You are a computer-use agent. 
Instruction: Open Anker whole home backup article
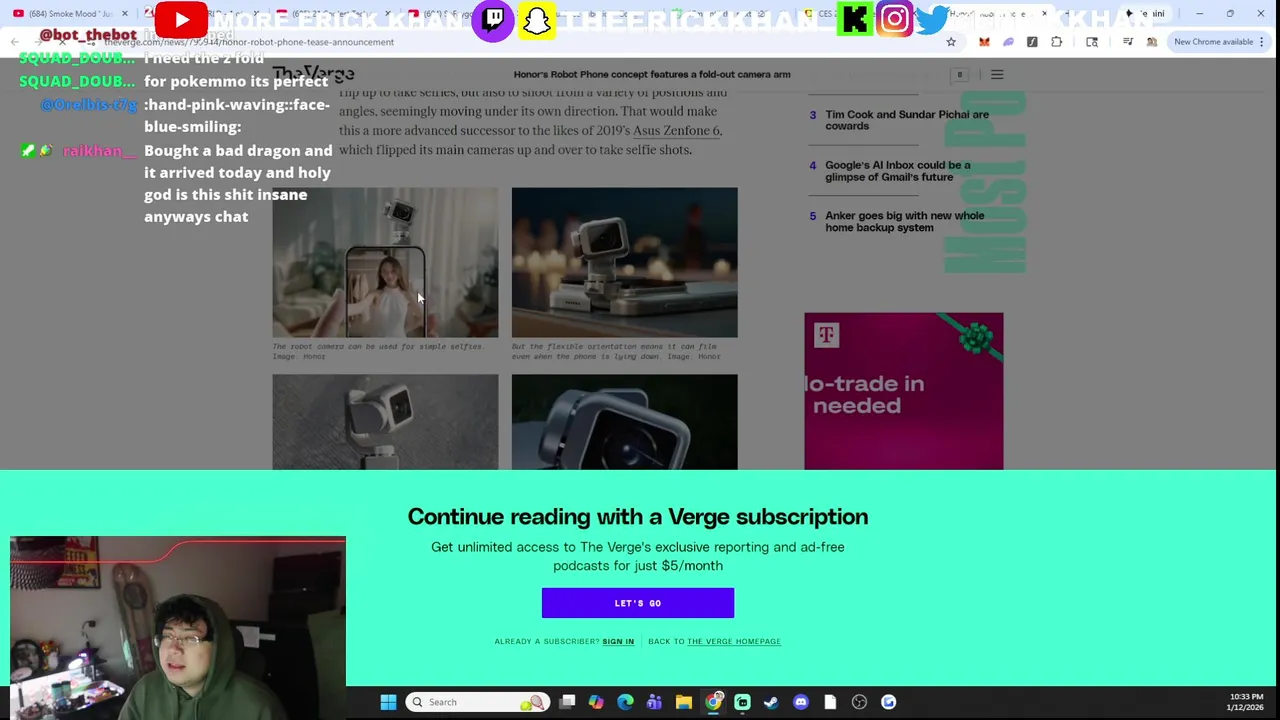[904, 221]
